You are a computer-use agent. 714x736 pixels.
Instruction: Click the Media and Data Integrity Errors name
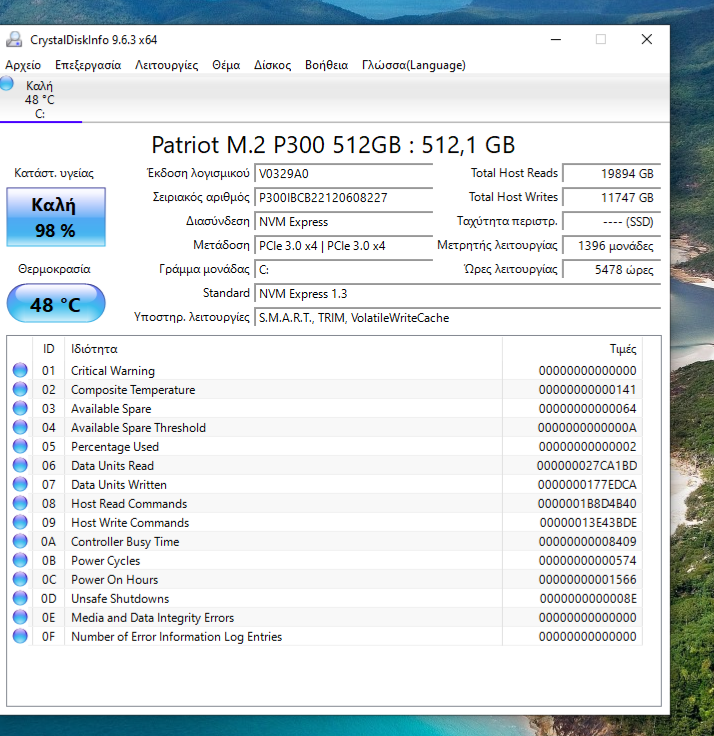(x=153, y=618)
